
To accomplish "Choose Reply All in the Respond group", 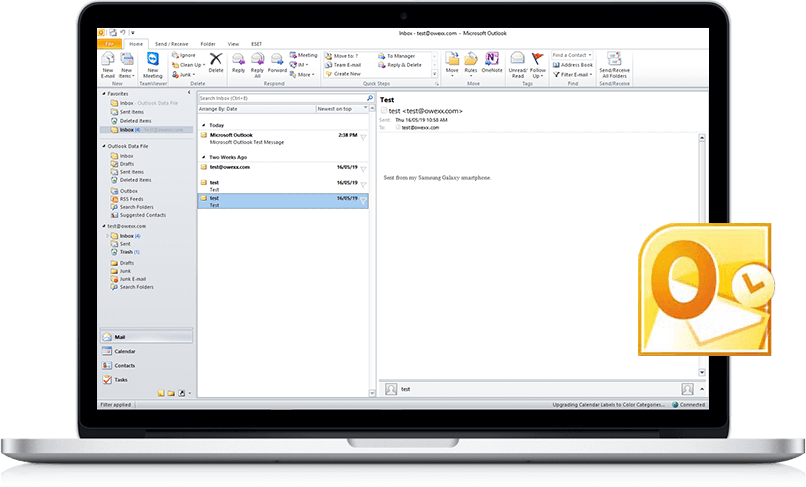I will (258, 65).
